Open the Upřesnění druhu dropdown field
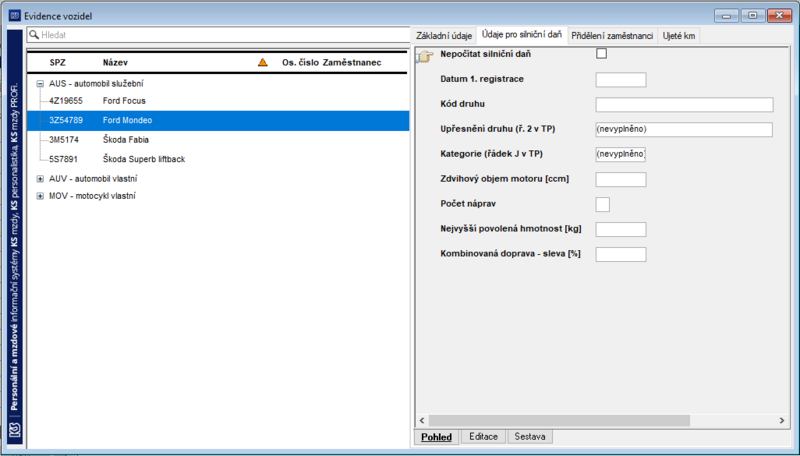800x456 pixels. (684, 129)
